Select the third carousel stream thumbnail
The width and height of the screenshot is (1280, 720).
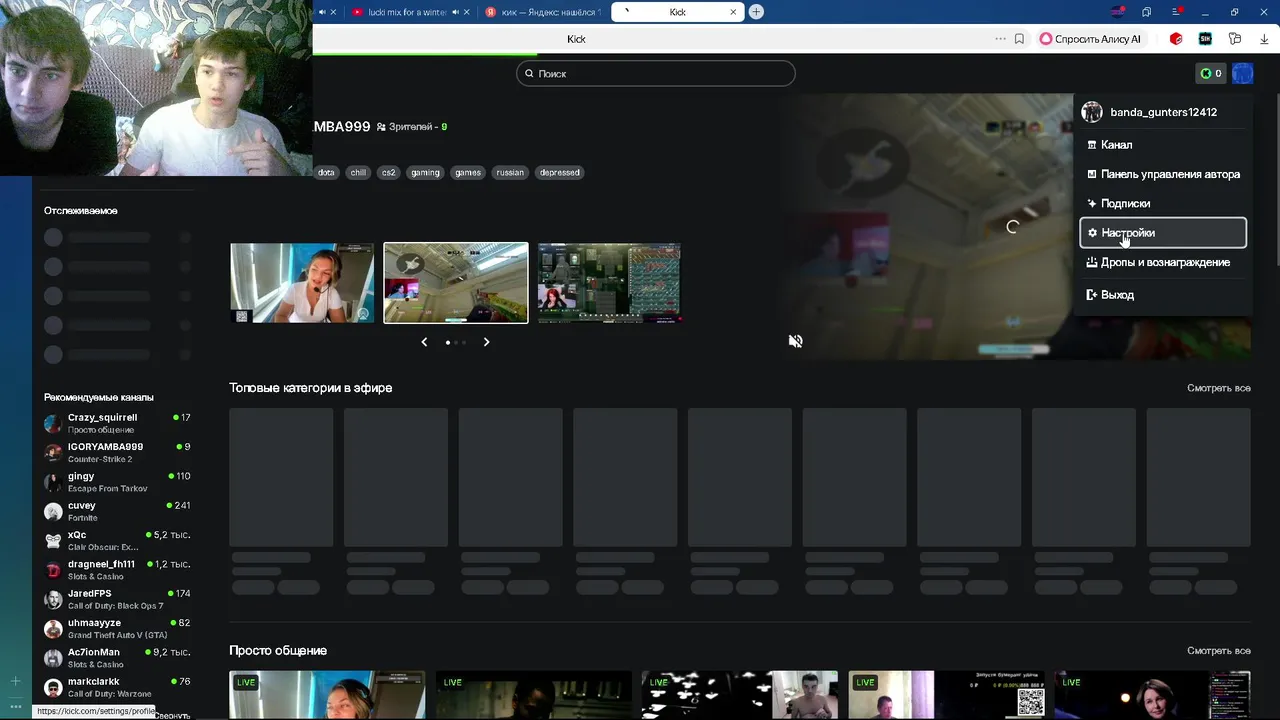(609, 283)
